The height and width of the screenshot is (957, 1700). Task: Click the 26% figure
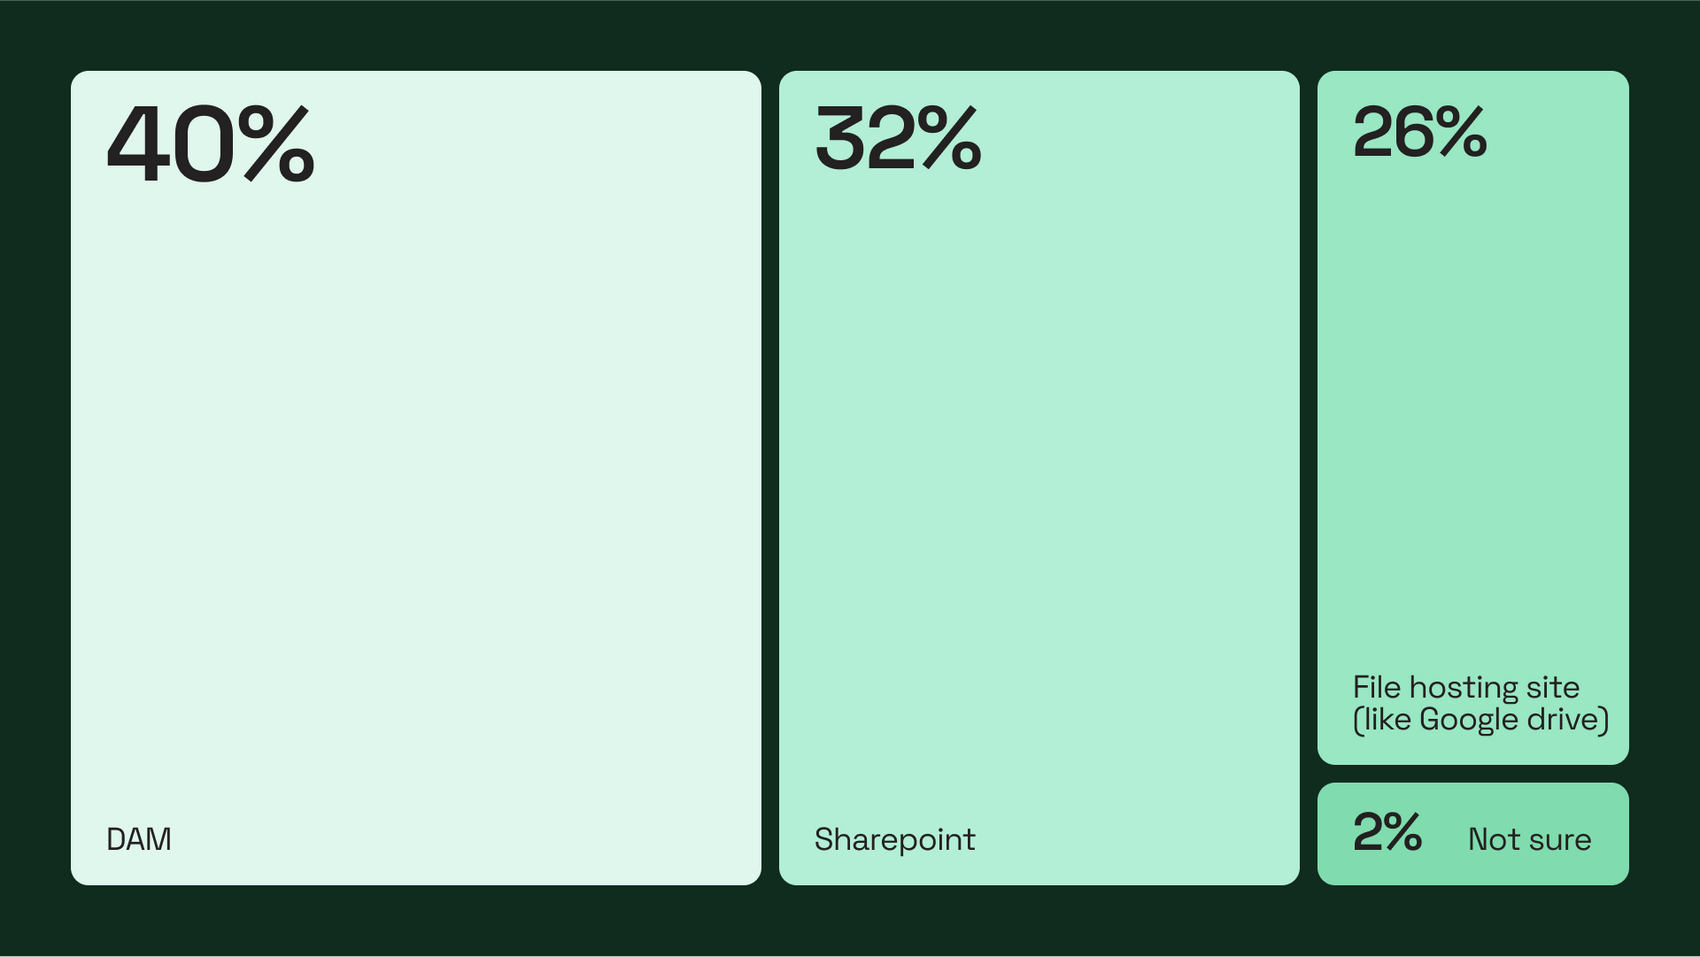pos(1420,132)
